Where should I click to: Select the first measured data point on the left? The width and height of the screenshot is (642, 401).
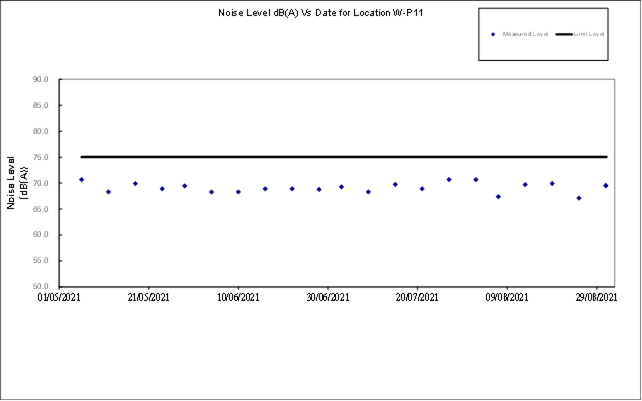point(81,180)
